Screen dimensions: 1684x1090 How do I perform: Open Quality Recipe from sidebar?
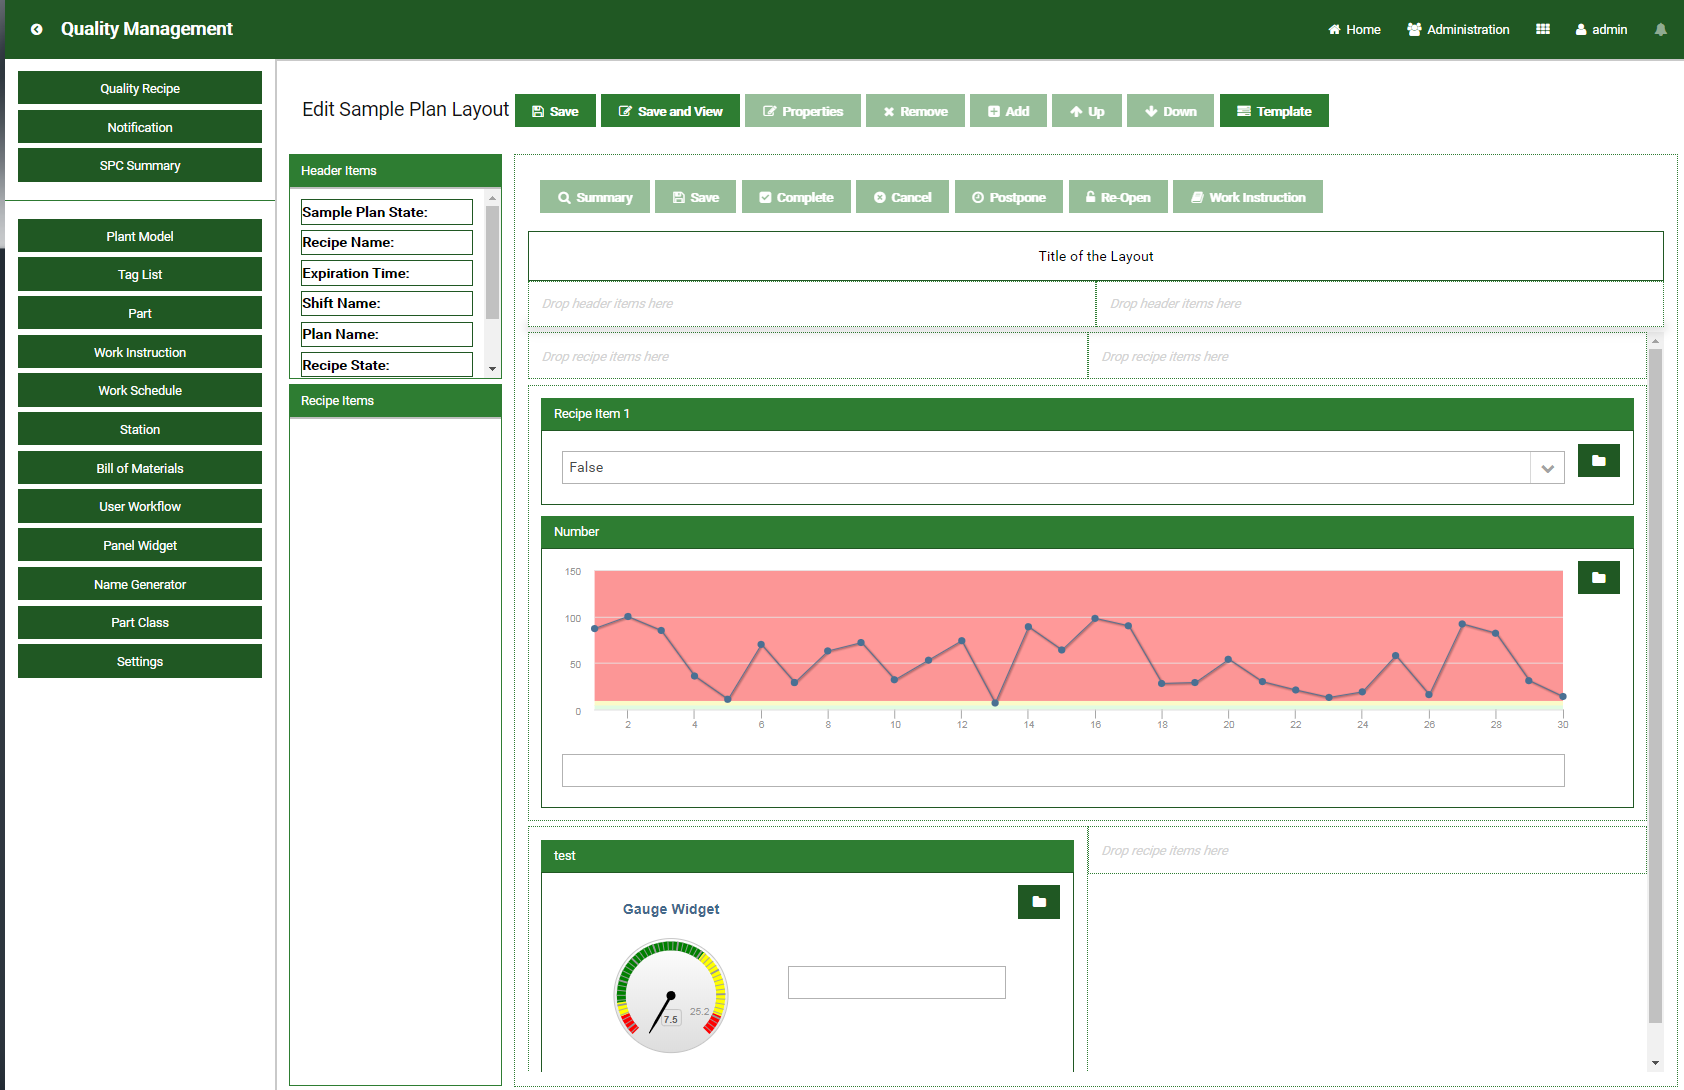pyautogui.click(x=140, y=88)
